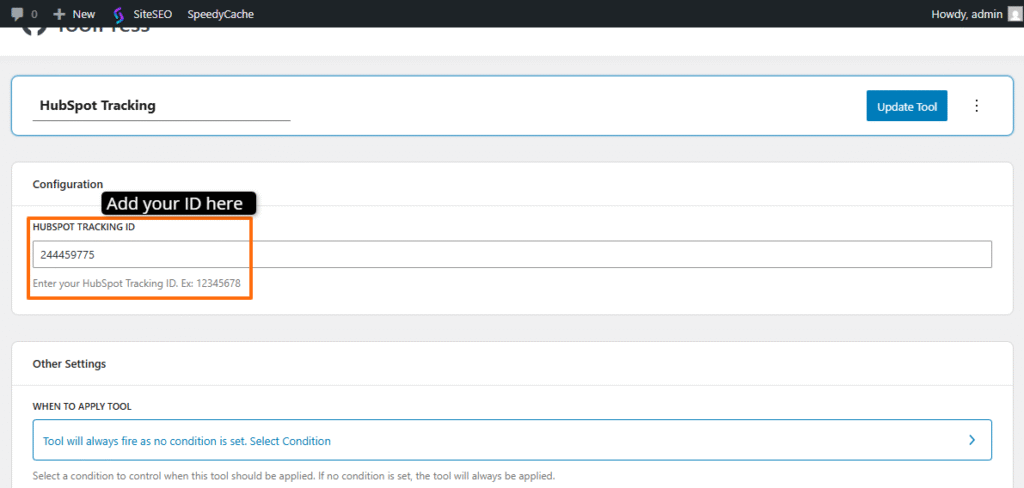Open the three-dot more options menu
1024x488 pixels.
click(x=976, y=106)
